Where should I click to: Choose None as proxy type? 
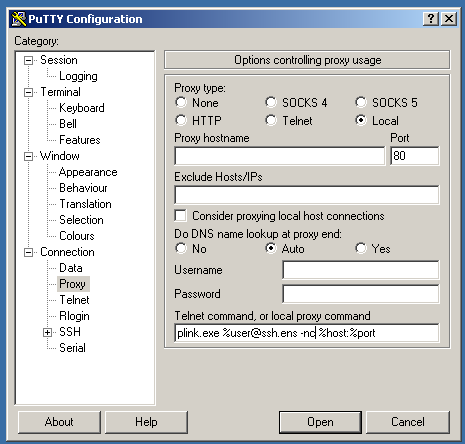(181, 102)
